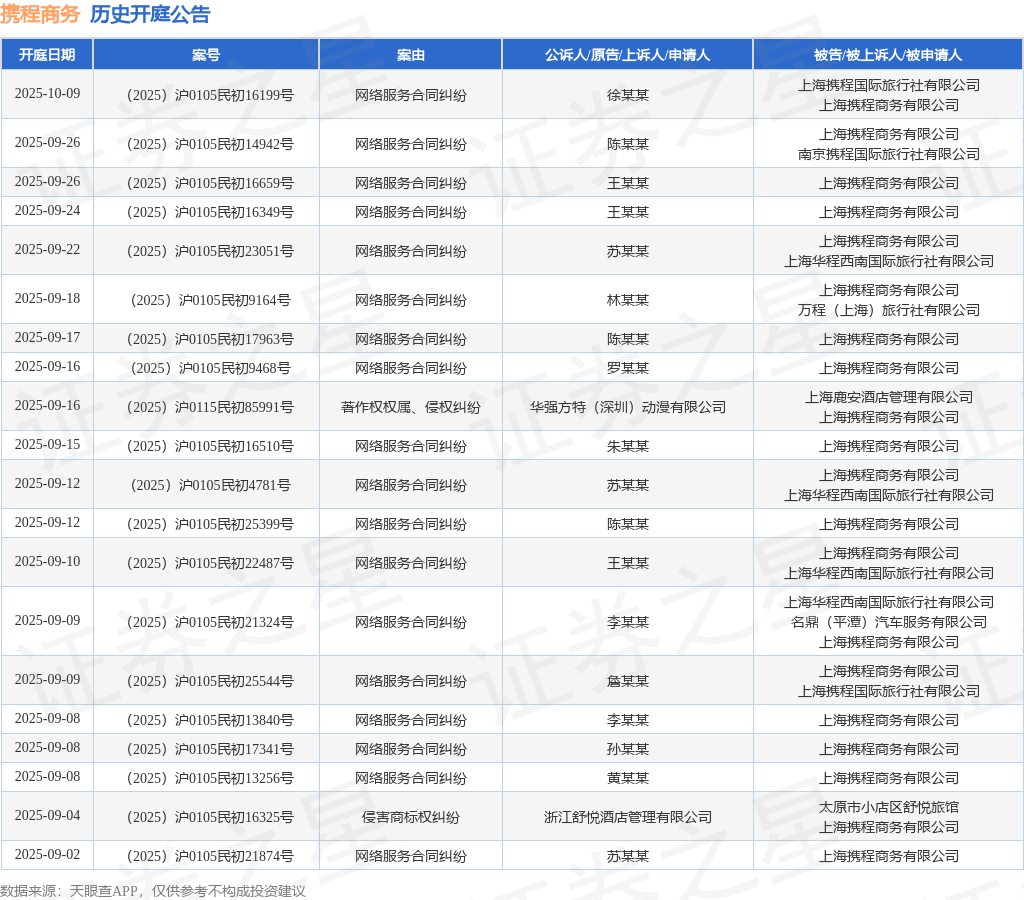Click case number 沪0105民初21874号
Image resolution: width=1024 pixels, height=900 pixels.
coord(210,856)
